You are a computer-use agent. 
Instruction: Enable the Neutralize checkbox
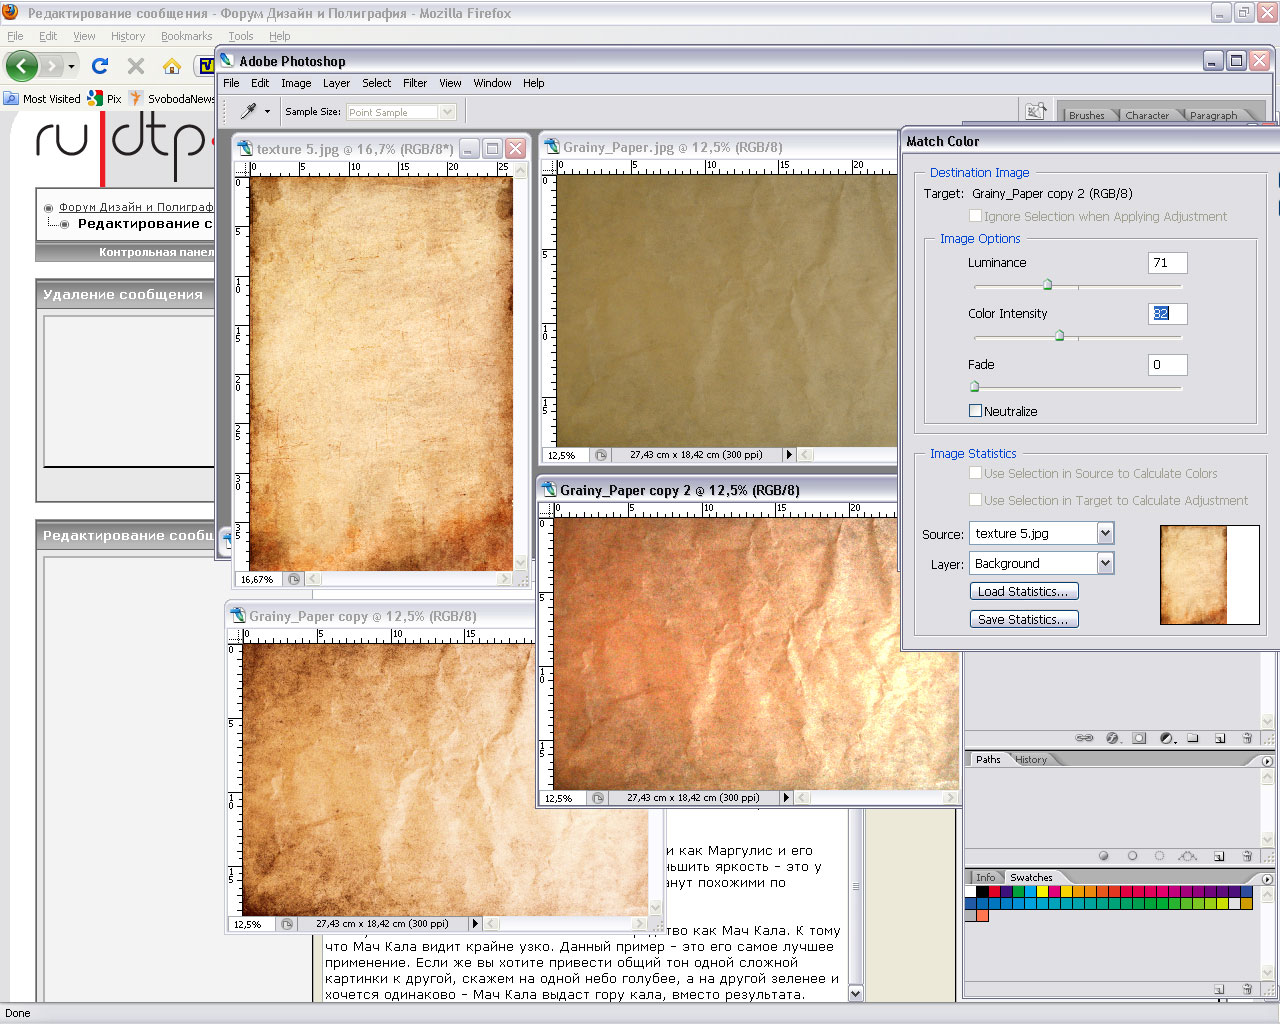coord(975,411)
